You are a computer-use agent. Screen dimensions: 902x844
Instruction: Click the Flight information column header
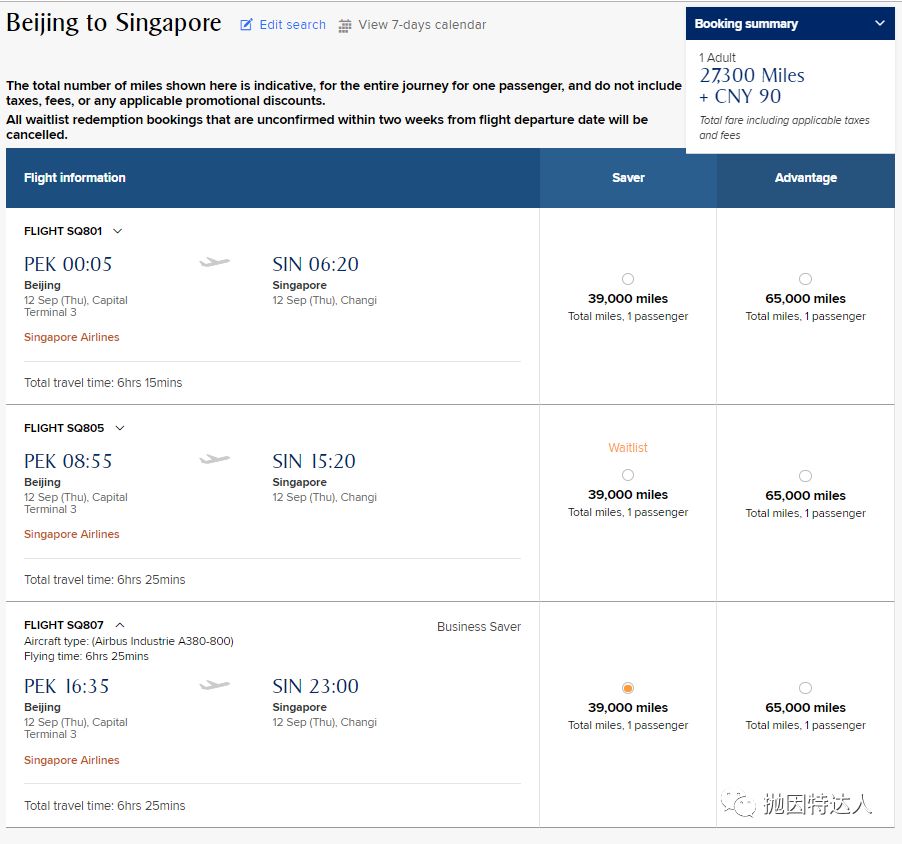coord(273,178)
